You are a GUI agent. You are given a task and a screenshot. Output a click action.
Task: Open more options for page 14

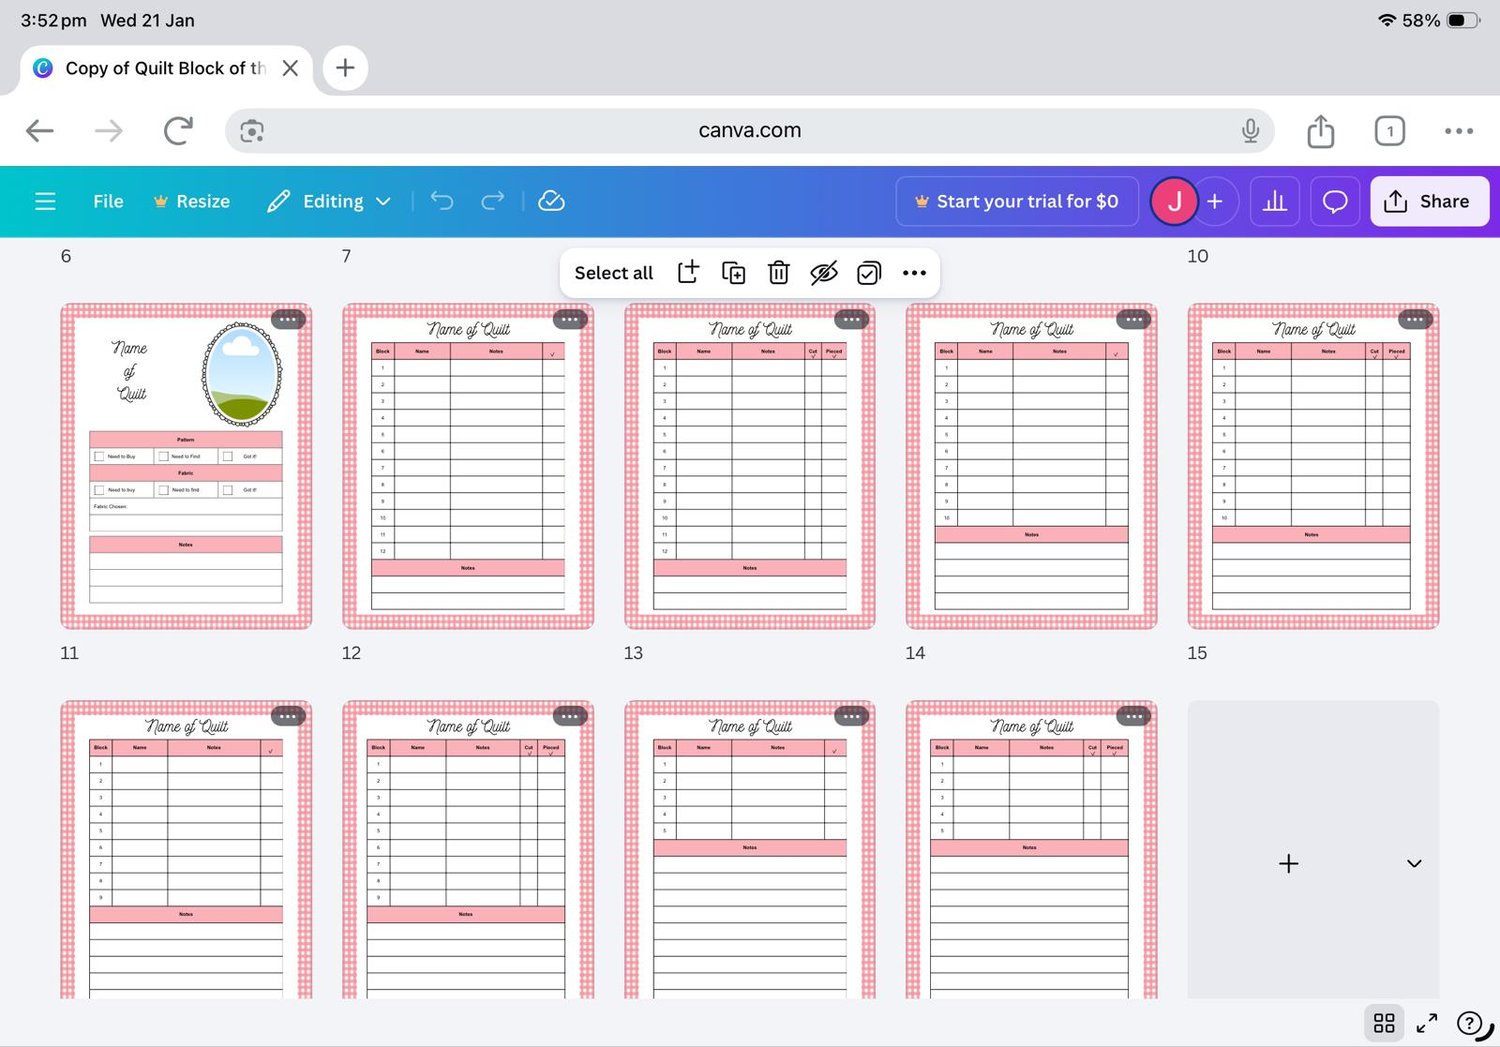pyautogui.click(x=1134, y=716)
